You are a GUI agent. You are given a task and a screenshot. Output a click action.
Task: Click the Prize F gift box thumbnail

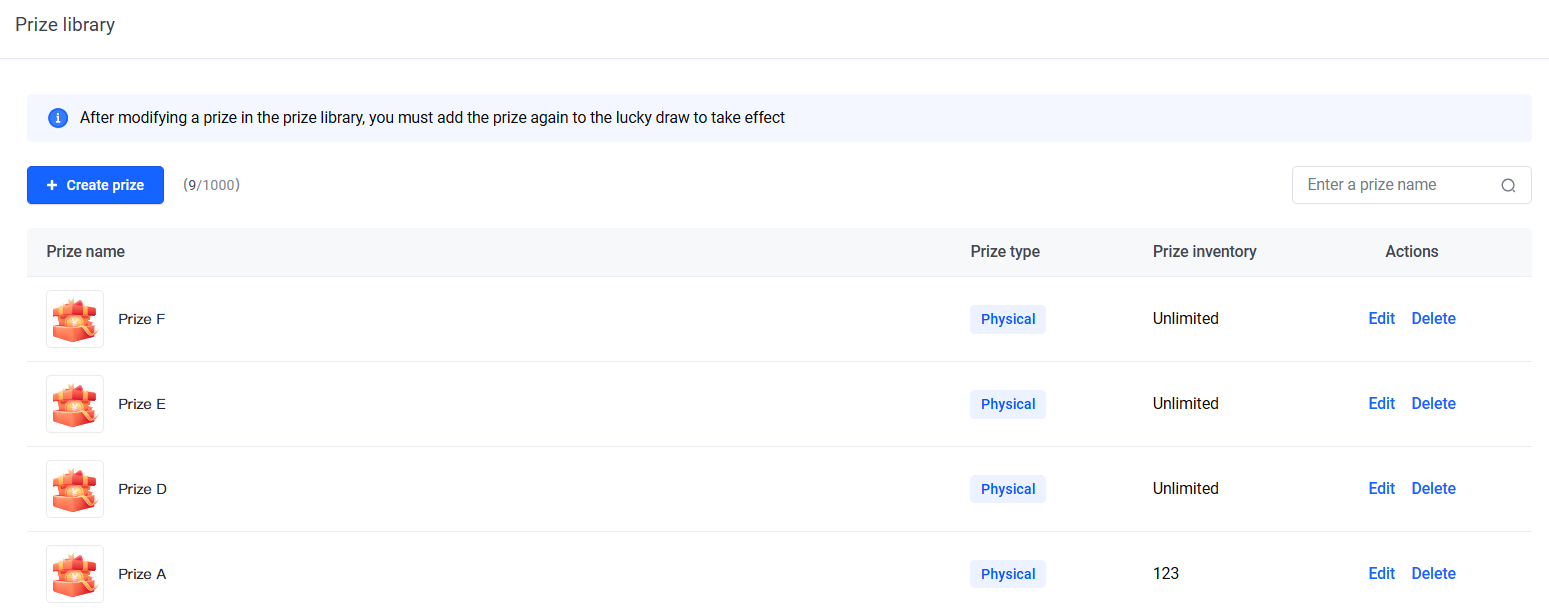tap(75, 319)
